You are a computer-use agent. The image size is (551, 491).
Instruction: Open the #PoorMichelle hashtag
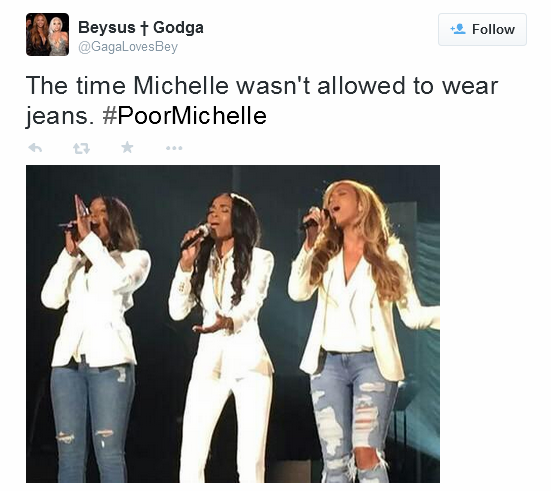point(184,116)
